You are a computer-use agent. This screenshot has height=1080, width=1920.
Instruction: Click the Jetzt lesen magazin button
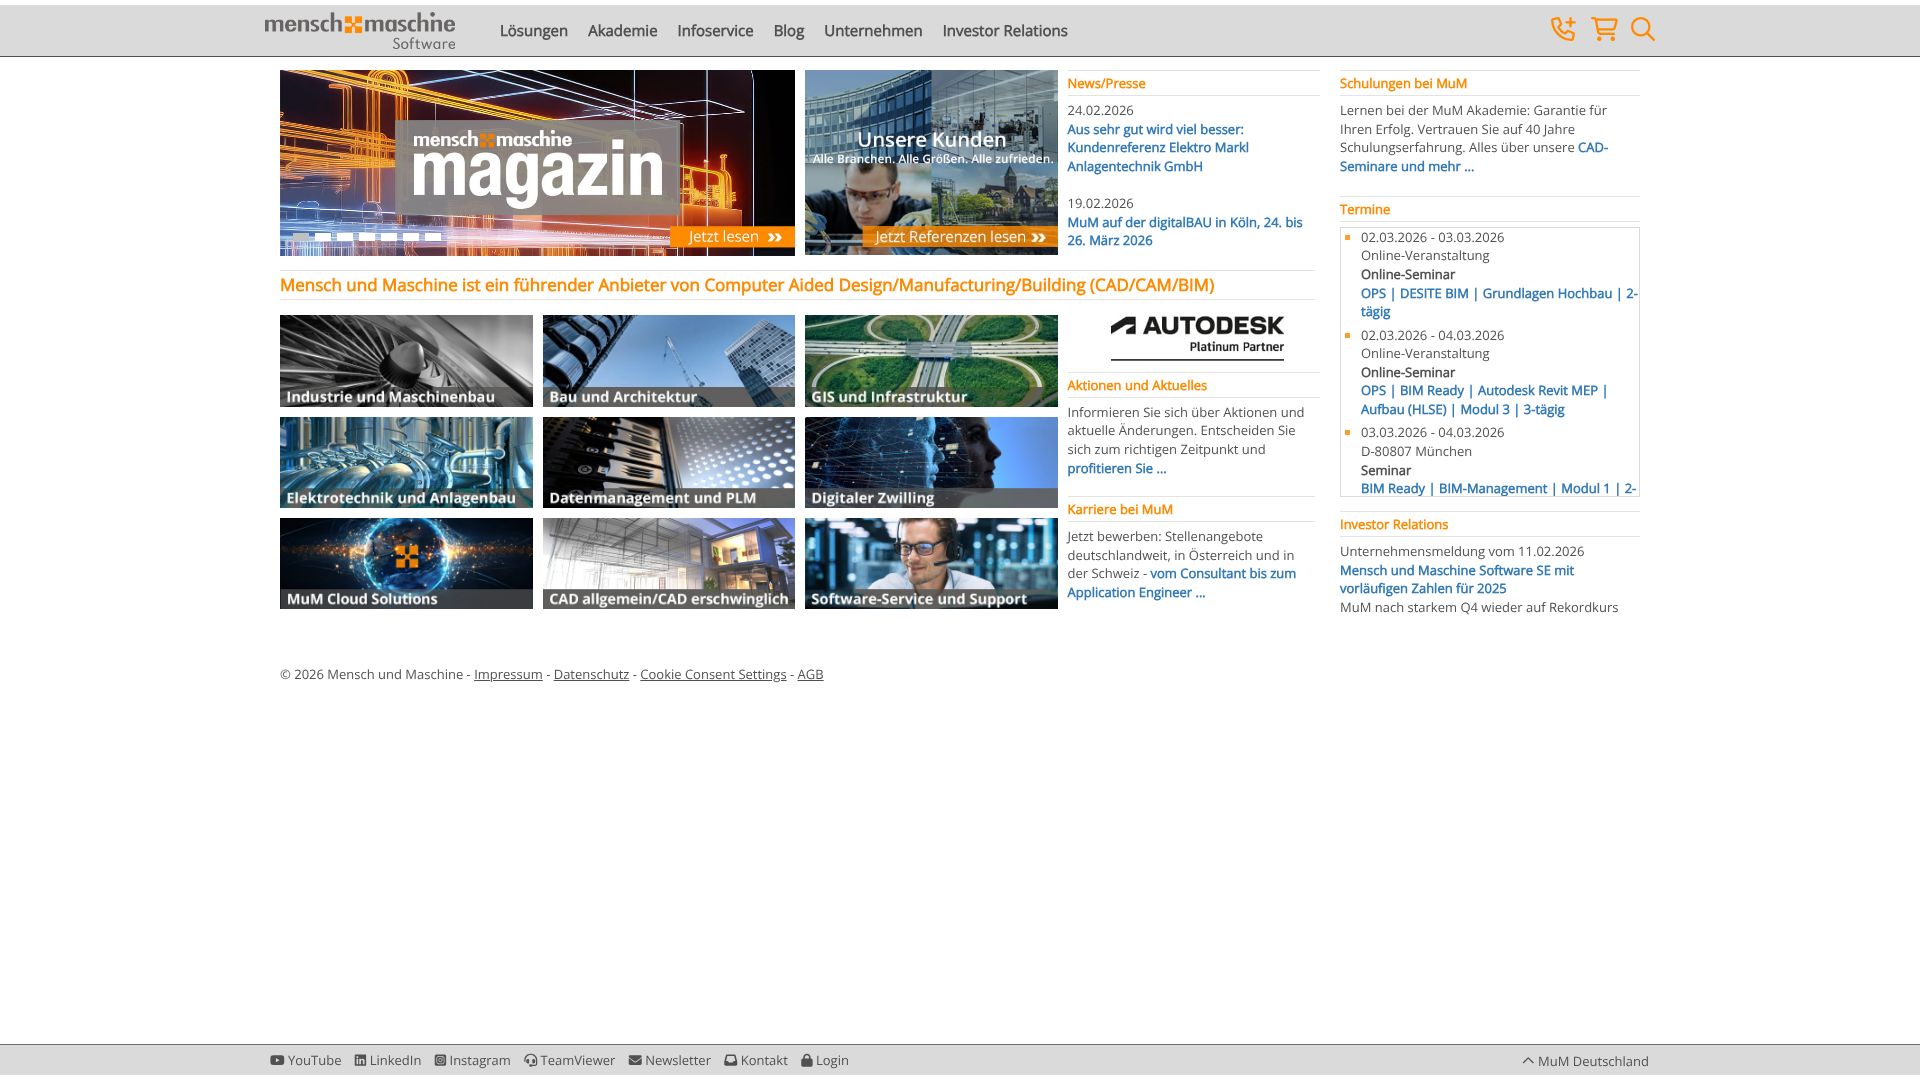click(733, 237)
